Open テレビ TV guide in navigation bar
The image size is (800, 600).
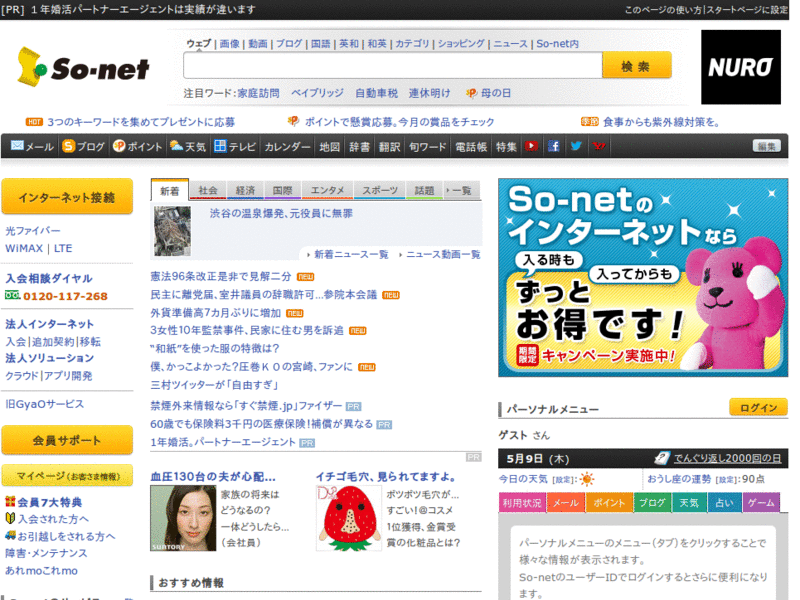[x=235, y=146]
